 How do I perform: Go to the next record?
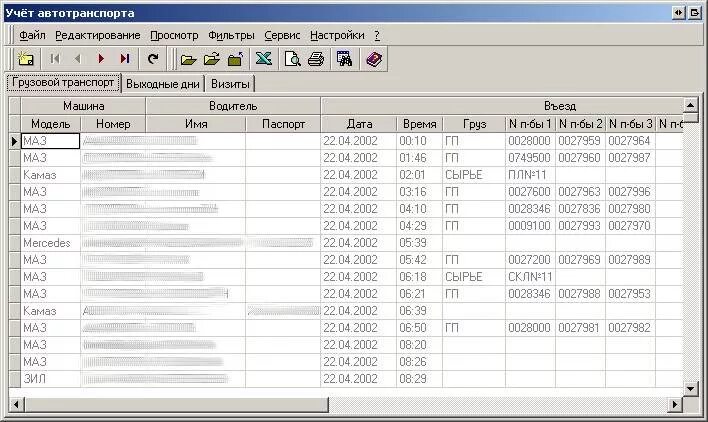[101, 59]
